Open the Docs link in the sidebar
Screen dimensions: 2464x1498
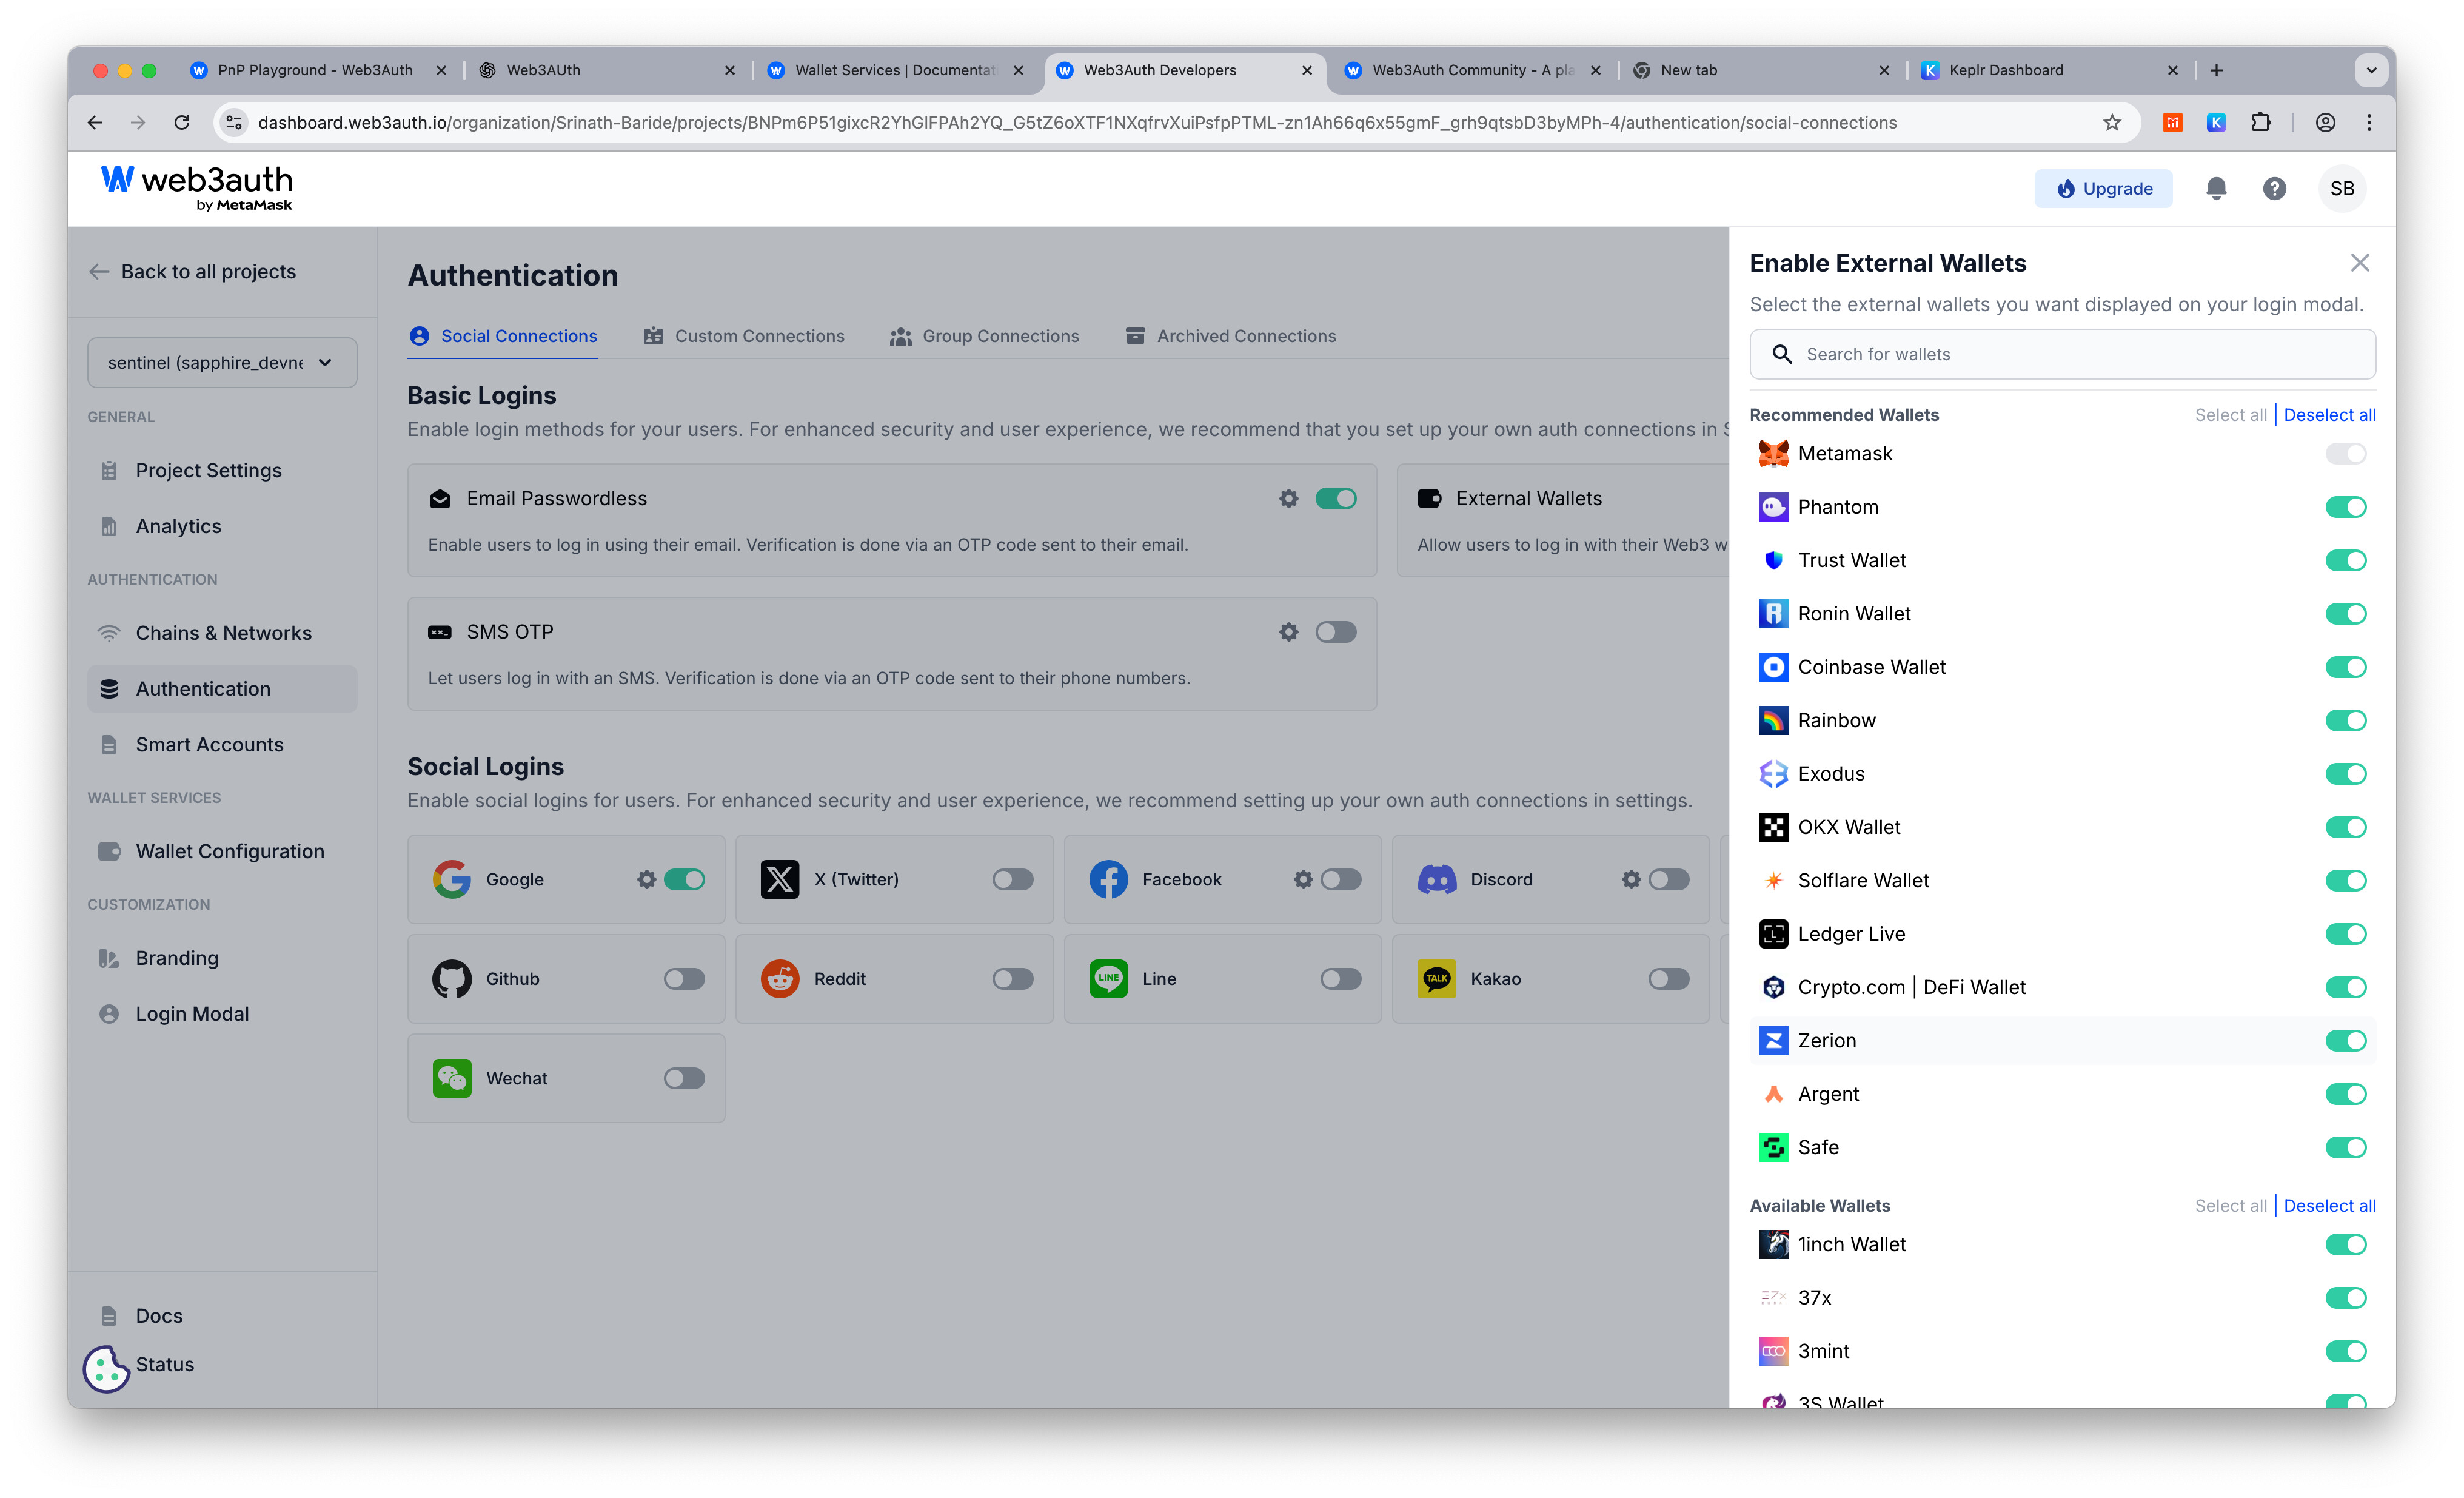pyautogui.click(x=222, y=1316)
